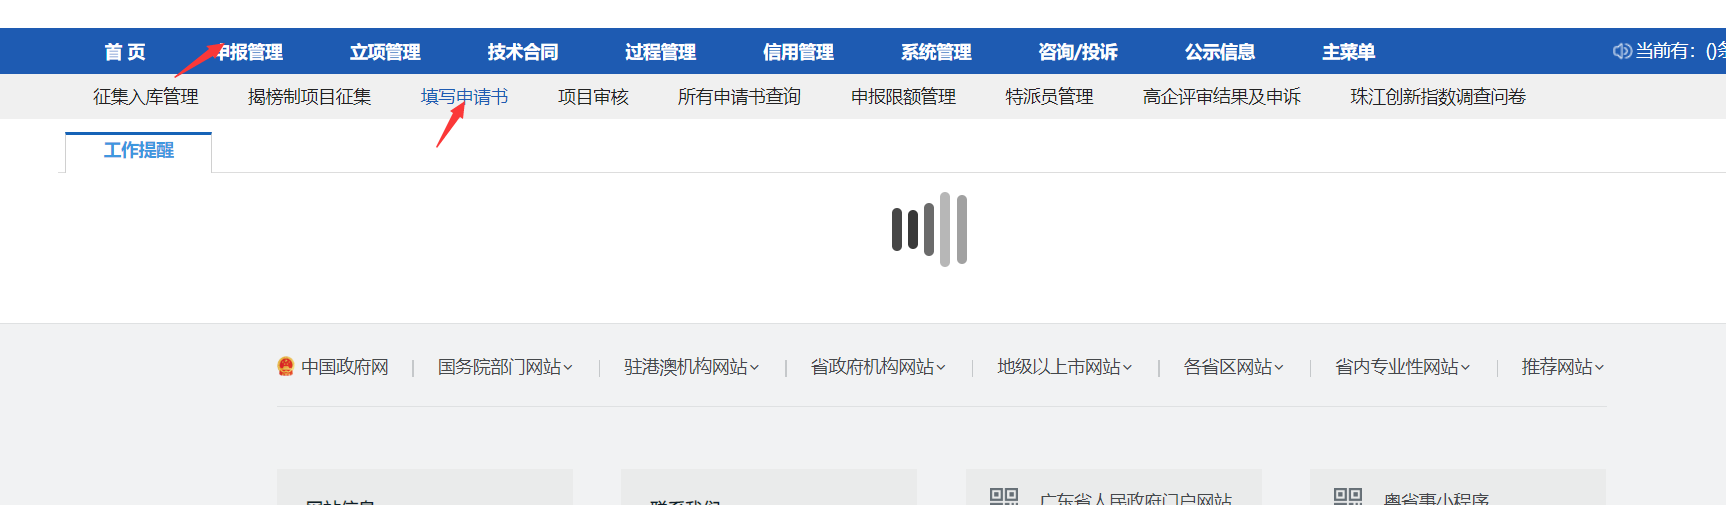Click QR icon beside 广东省人民政府门户网站
The image size is (1726, 505).
pyautogui.click(x=1004, y=497)
